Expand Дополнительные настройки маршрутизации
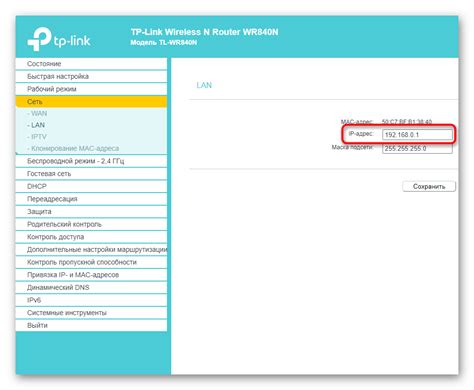The image size is (474, 390). (91, 250)
